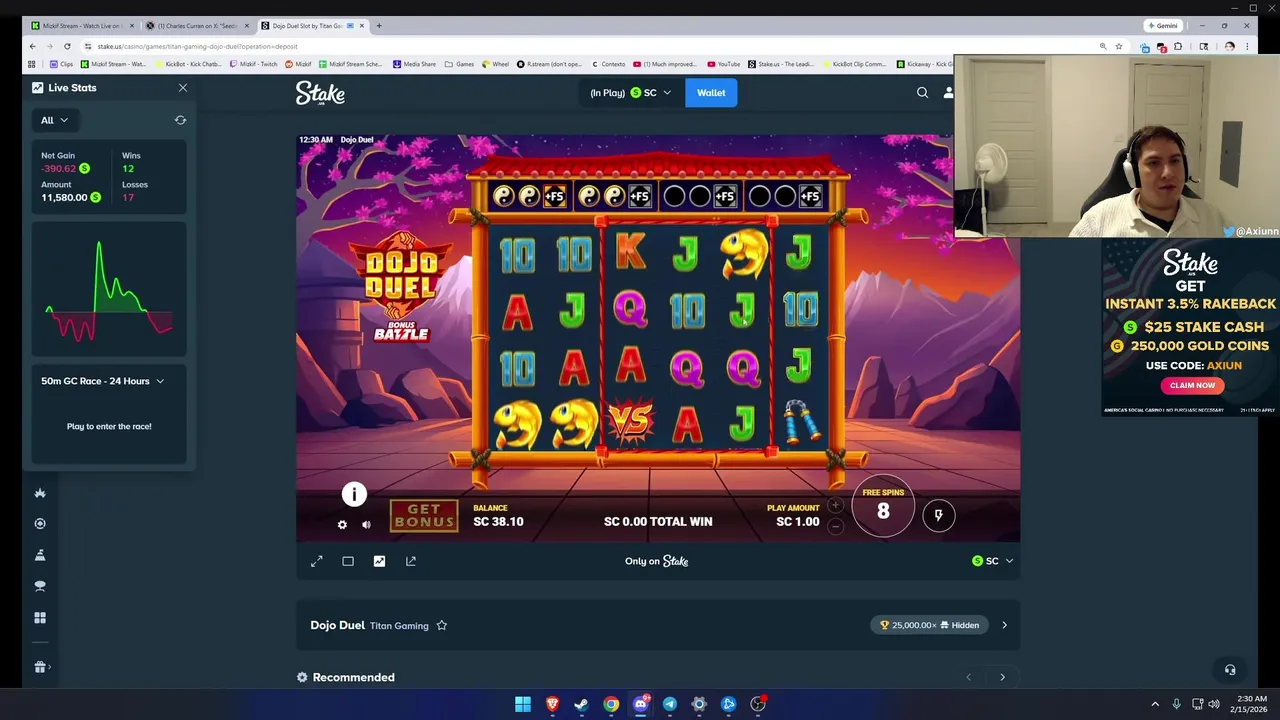1280x720 pixels.
Task: Click the Get Bonus button
Action: click(x=424, y=516)
